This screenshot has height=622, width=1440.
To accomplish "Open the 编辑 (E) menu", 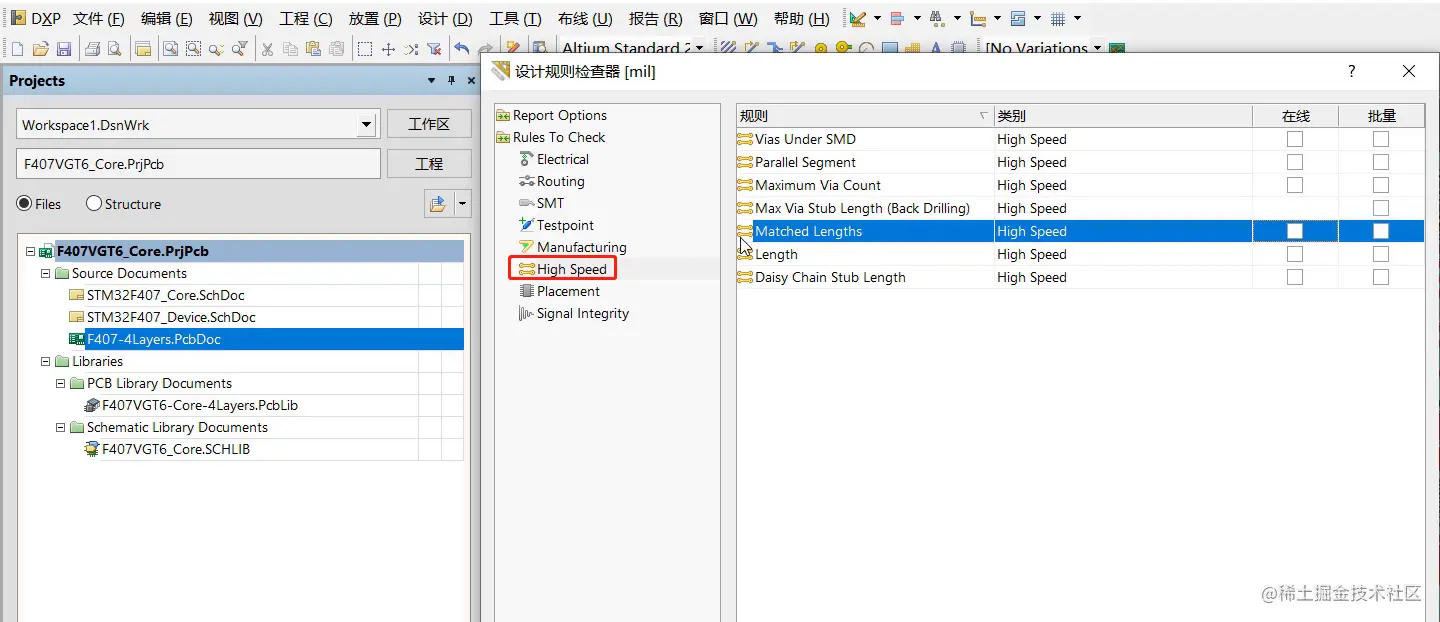I will click(x=167, y=19).
